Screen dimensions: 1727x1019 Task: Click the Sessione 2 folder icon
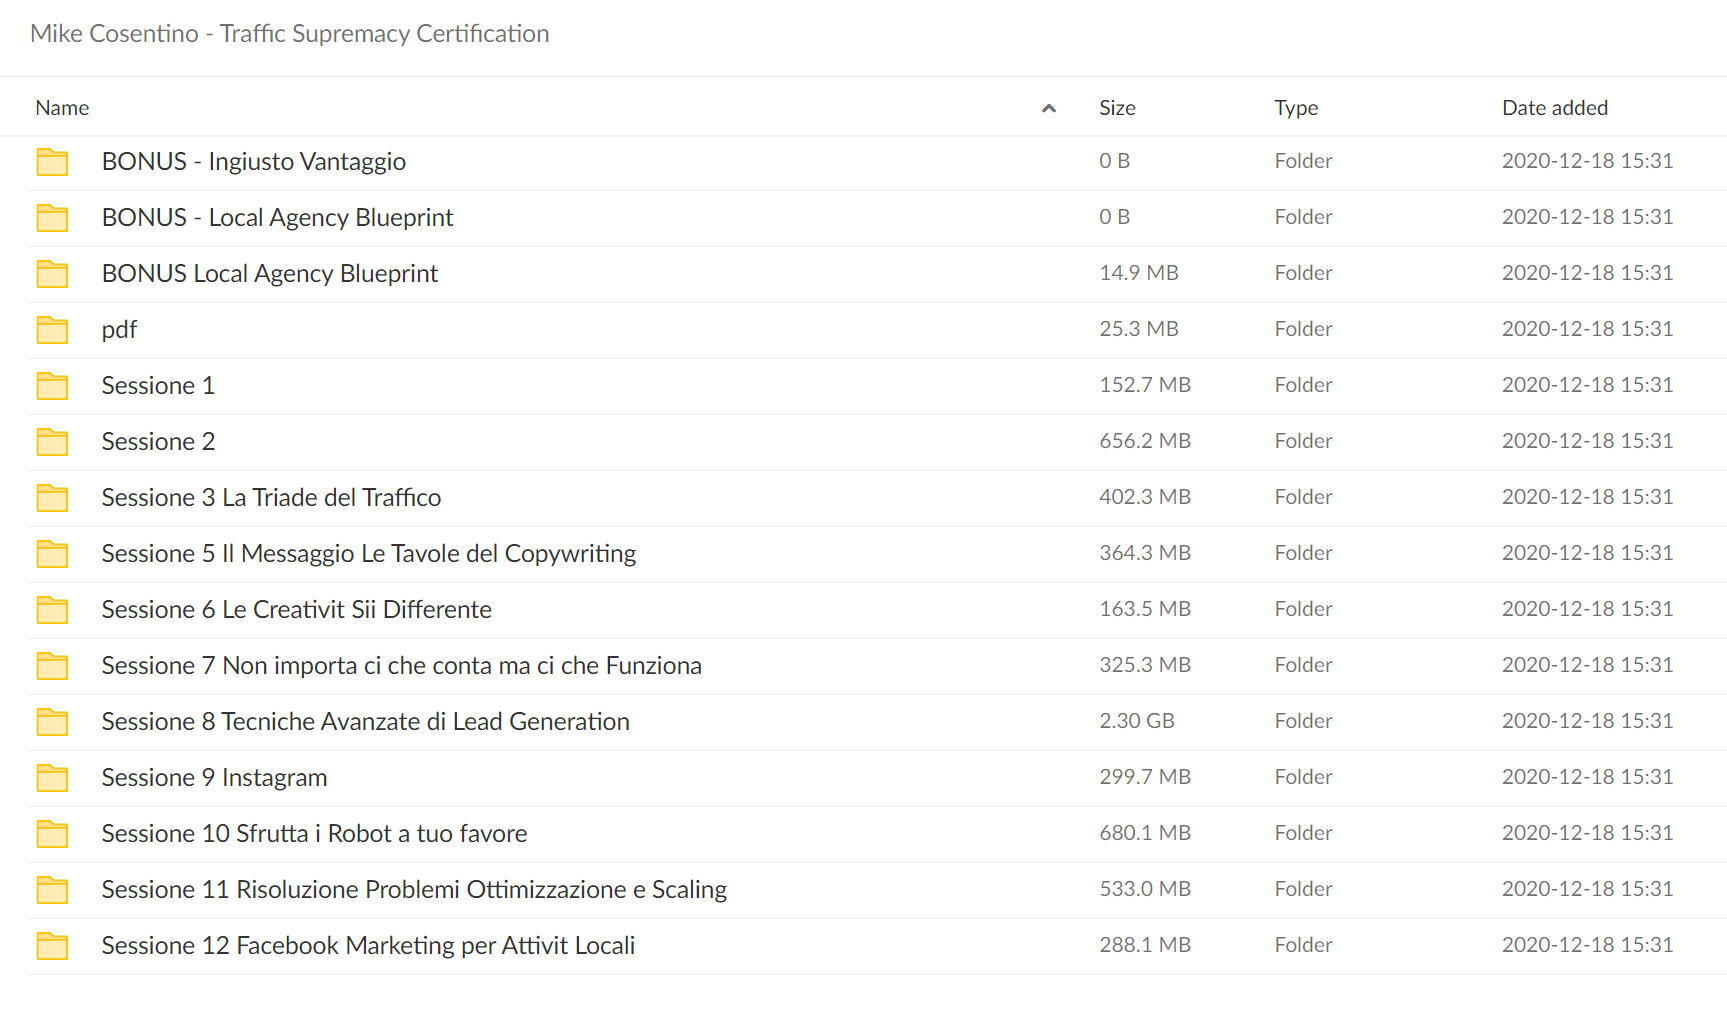52,442
